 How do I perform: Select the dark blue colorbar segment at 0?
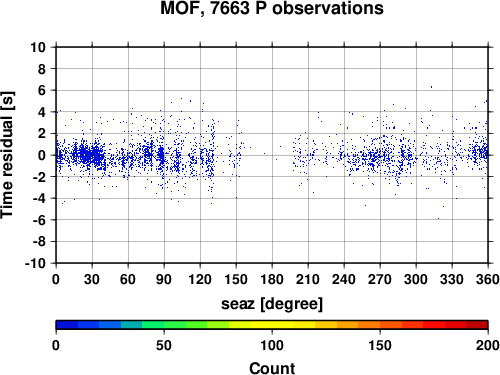point(67,325)
